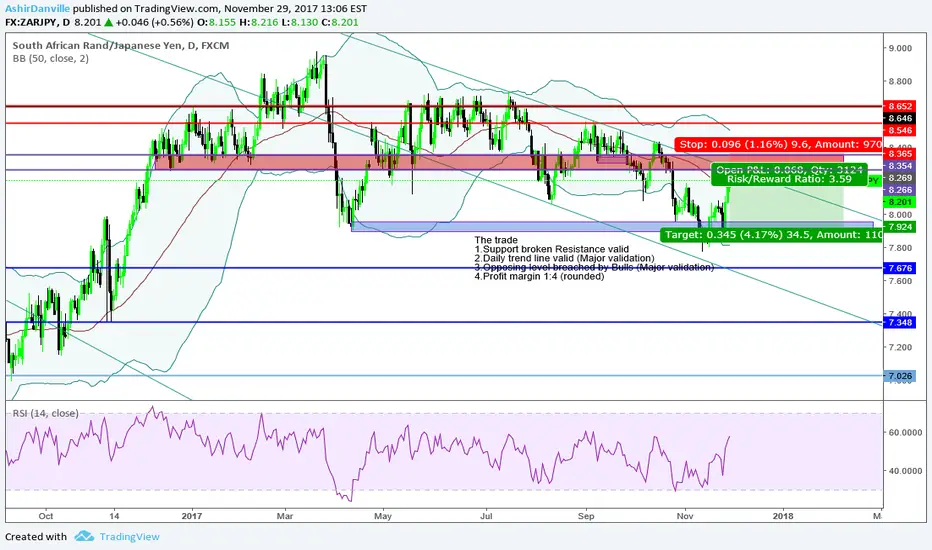Click the 8.266 purple price tag
932x550 pixels.
coord(900,190)
